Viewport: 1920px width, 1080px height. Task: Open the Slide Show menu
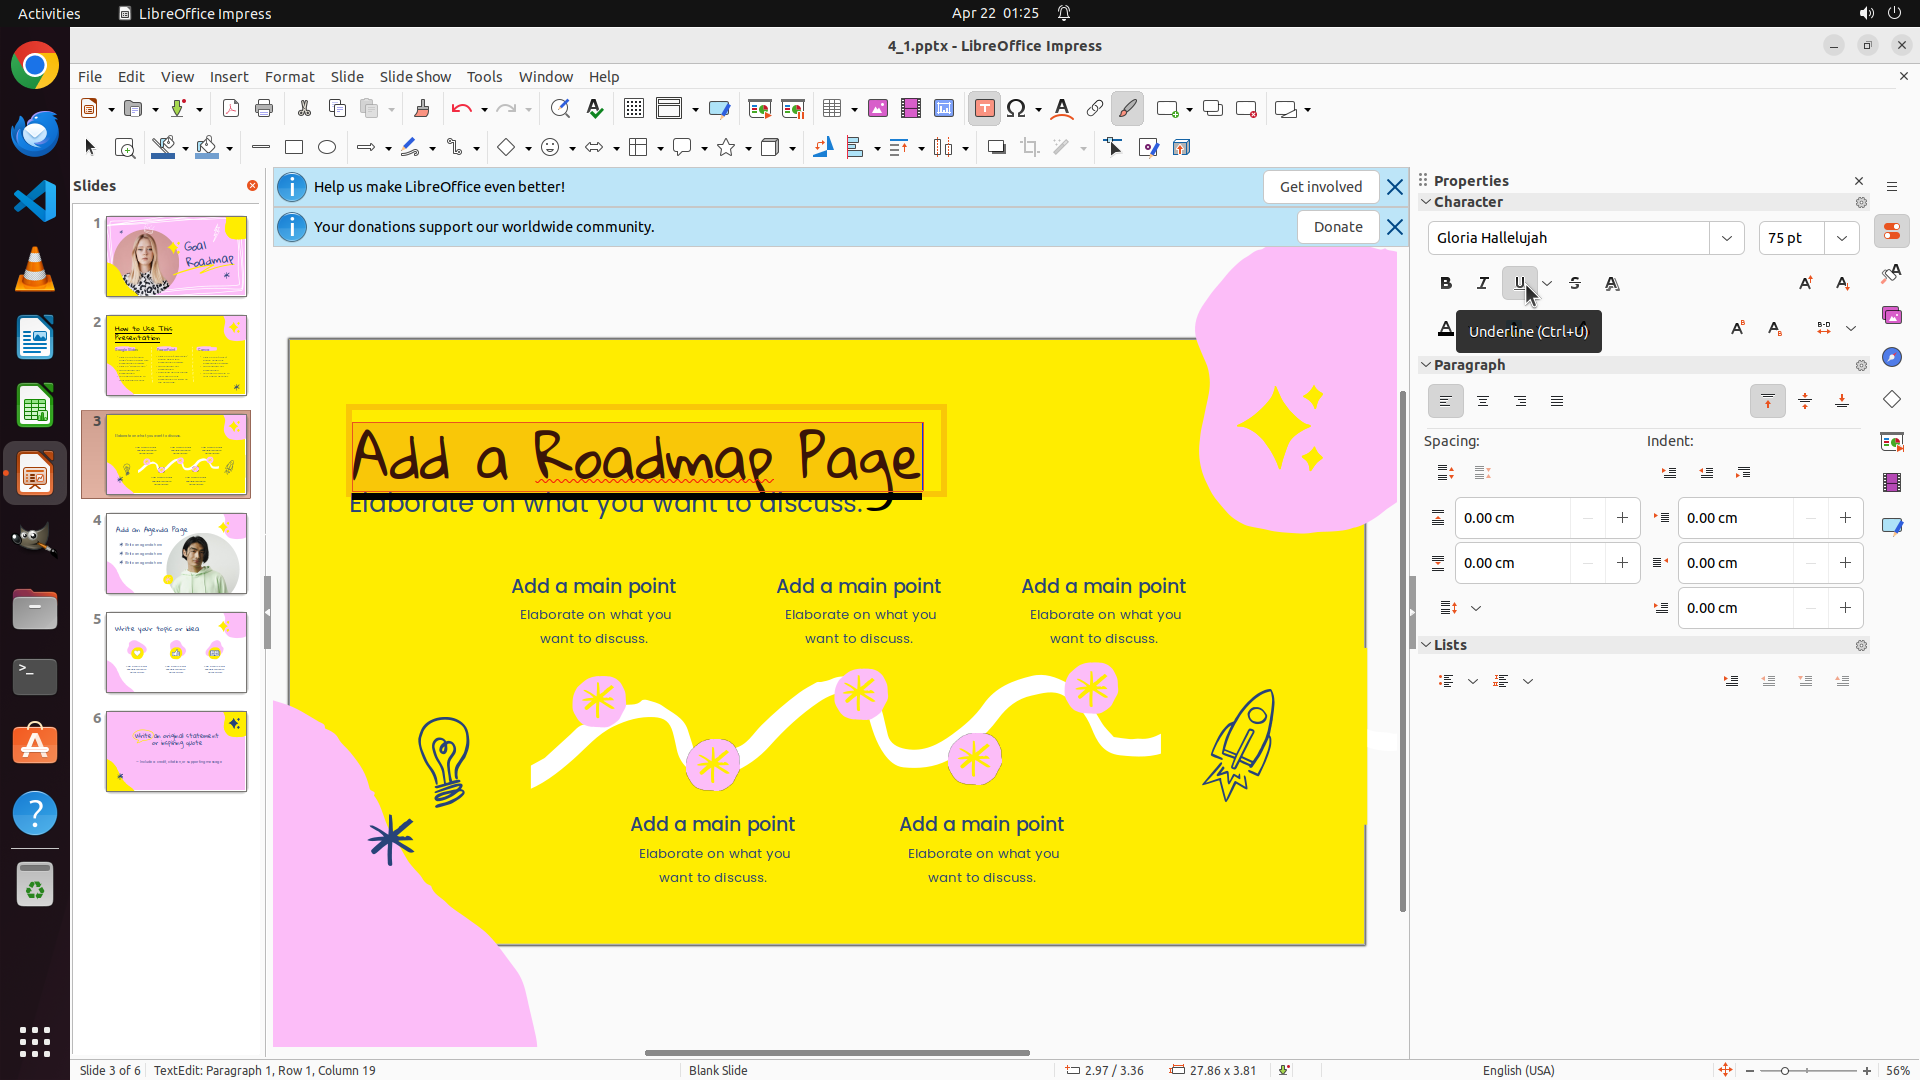[415, 76]
